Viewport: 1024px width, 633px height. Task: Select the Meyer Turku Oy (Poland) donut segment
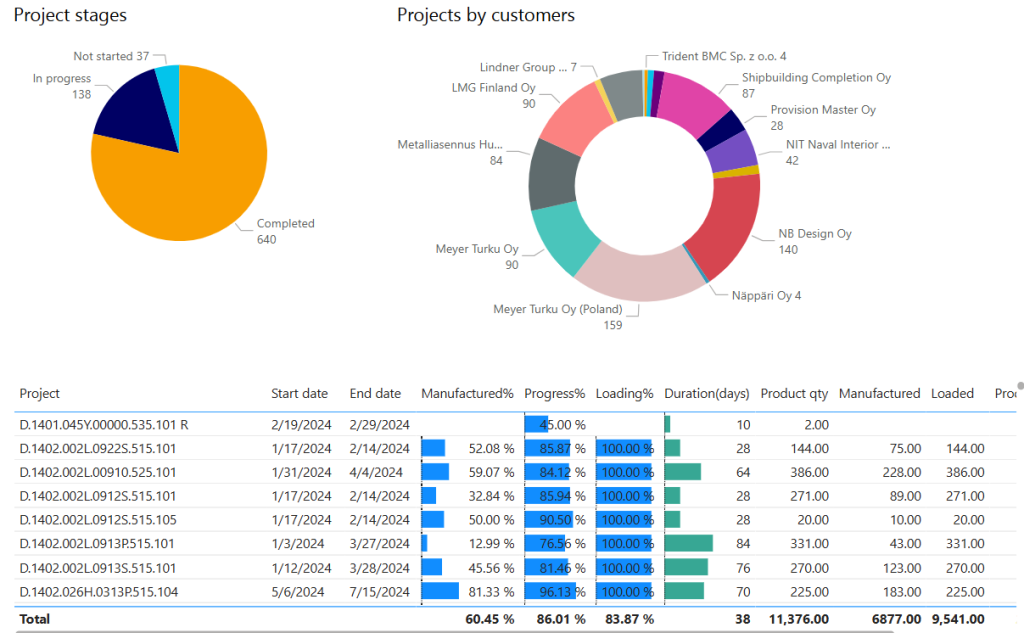tap(639, 276)
